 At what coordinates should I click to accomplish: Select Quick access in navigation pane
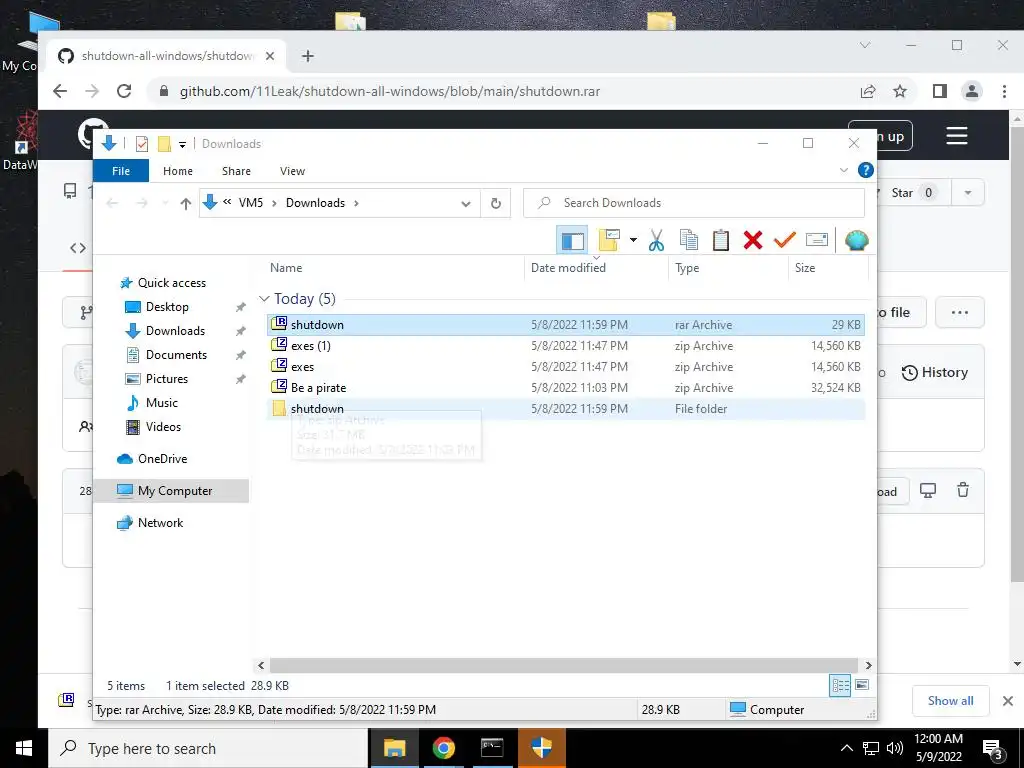172,283
